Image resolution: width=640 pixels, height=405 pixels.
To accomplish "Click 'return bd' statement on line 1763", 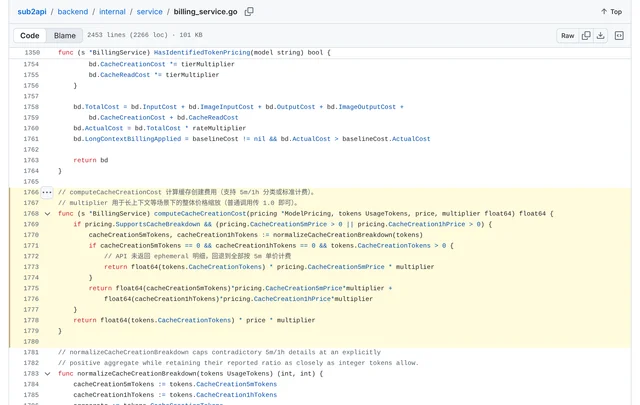I will tap(91, 160).
